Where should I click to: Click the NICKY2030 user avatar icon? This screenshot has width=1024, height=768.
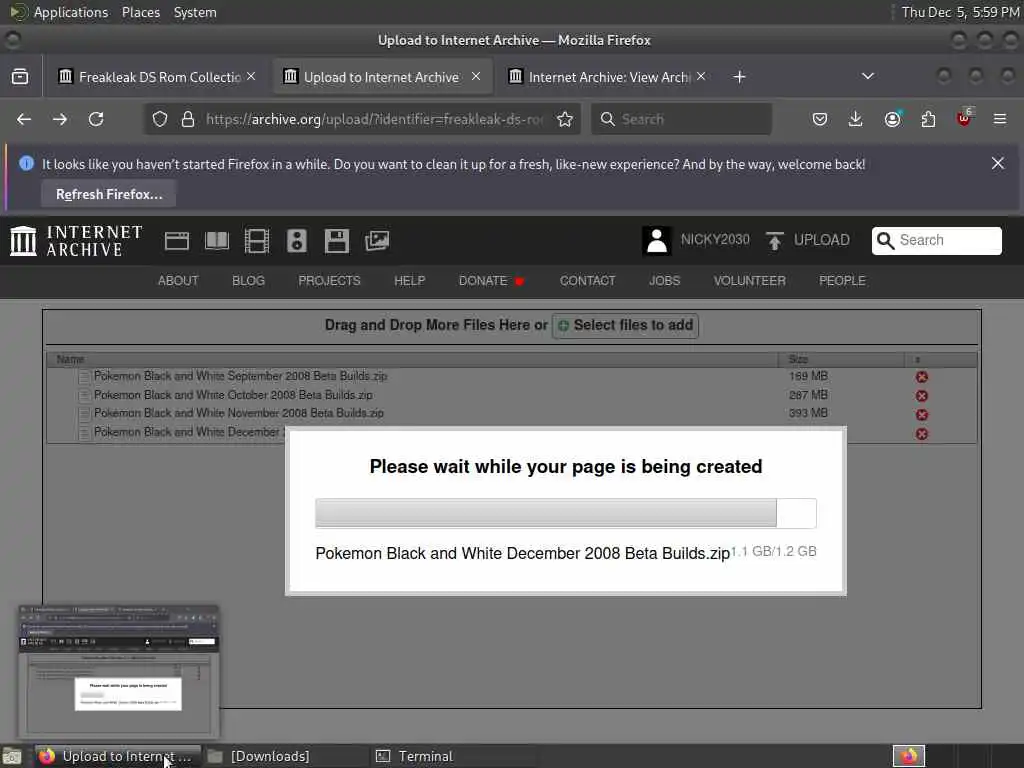tap(657, 240)
